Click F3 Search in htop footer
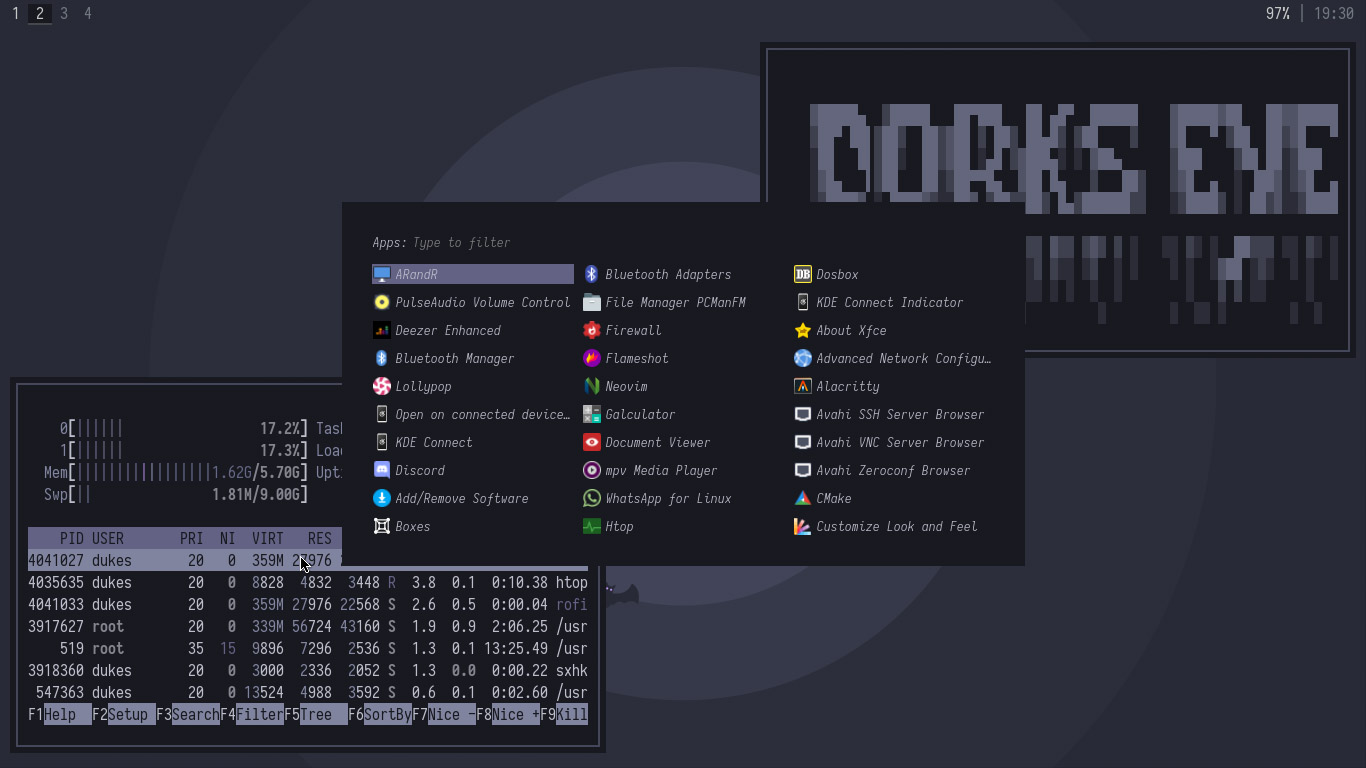Viewport: 1366px width, 768px height. coord(188,714)
